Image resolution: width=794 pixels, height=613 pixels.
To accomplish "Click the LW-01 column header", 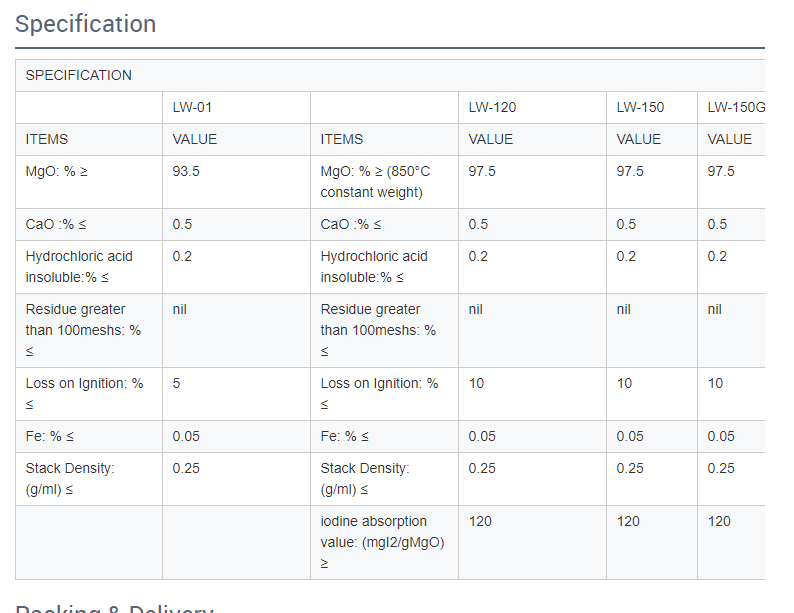I will pos(192,107).
